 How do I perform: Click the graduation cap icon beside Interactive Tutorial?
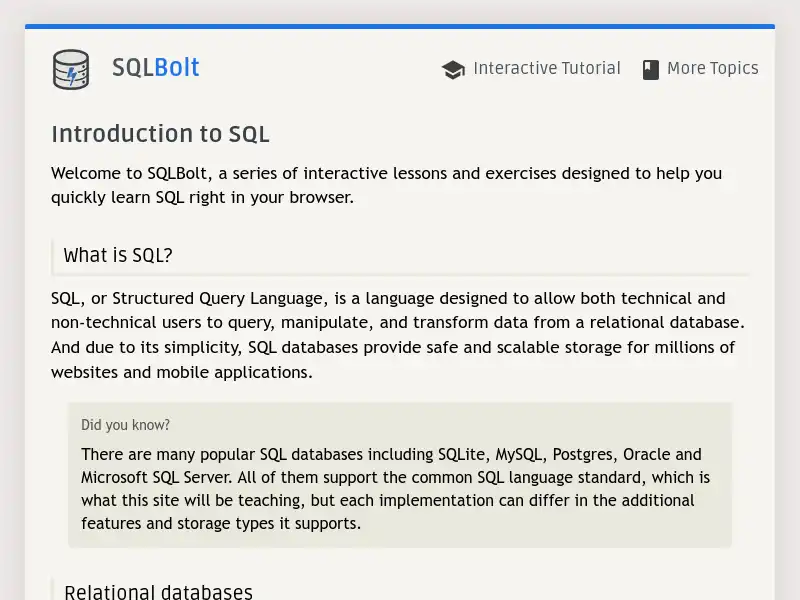(453, 69)
